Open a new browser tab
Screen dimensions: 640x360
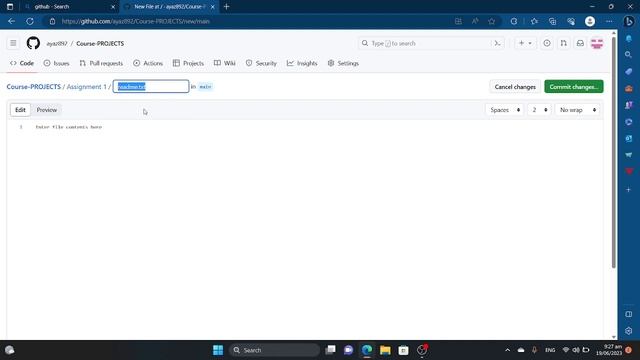click(227, 7)
